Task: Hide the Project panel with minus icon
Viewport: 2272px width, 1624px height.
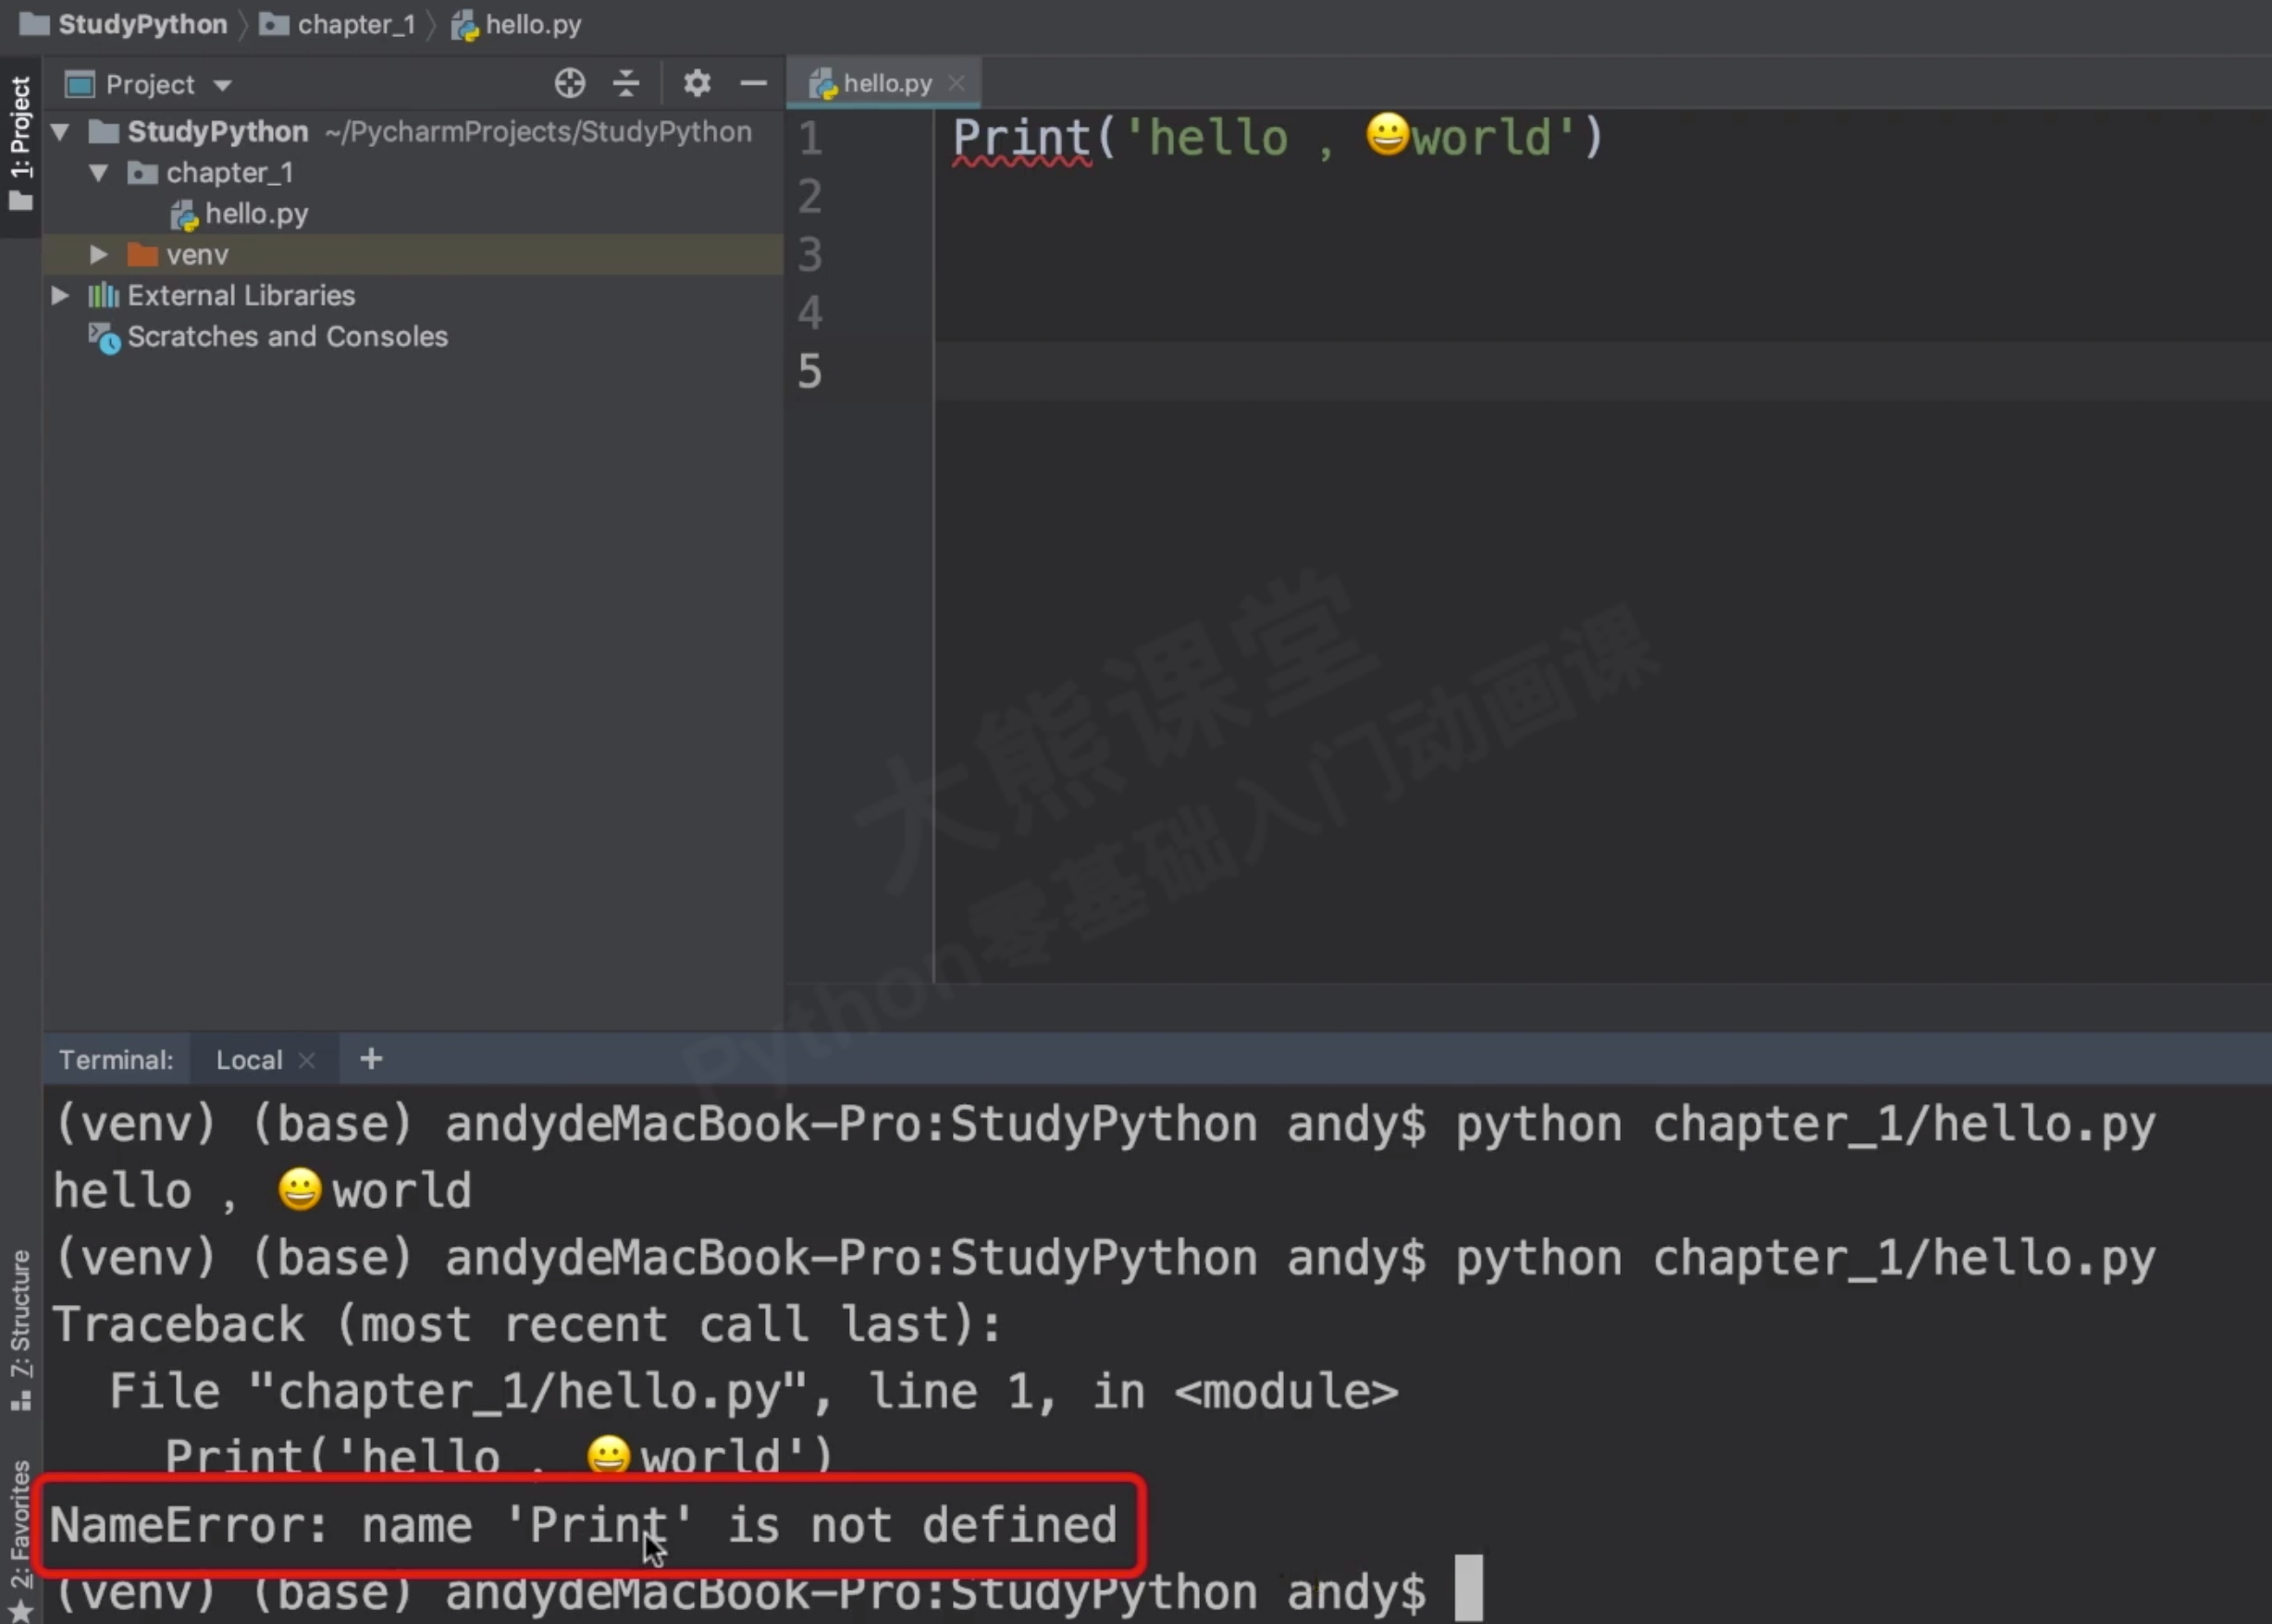Action: coord(753,83)
